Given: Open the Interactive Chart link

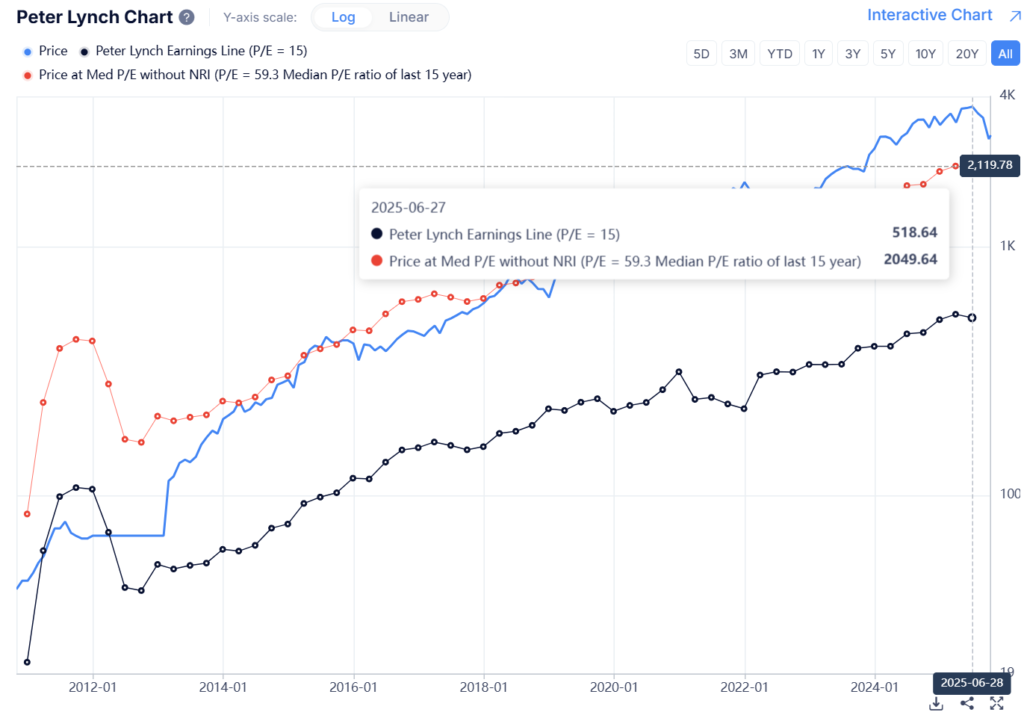Looking at the screenshot, I should click(x=929, y=15).
